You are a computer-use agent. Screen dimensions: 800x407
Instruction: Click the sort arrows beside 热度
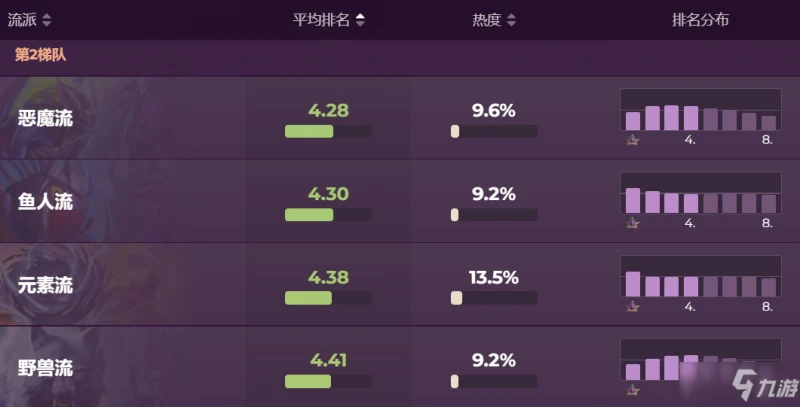tap(512, 20)
